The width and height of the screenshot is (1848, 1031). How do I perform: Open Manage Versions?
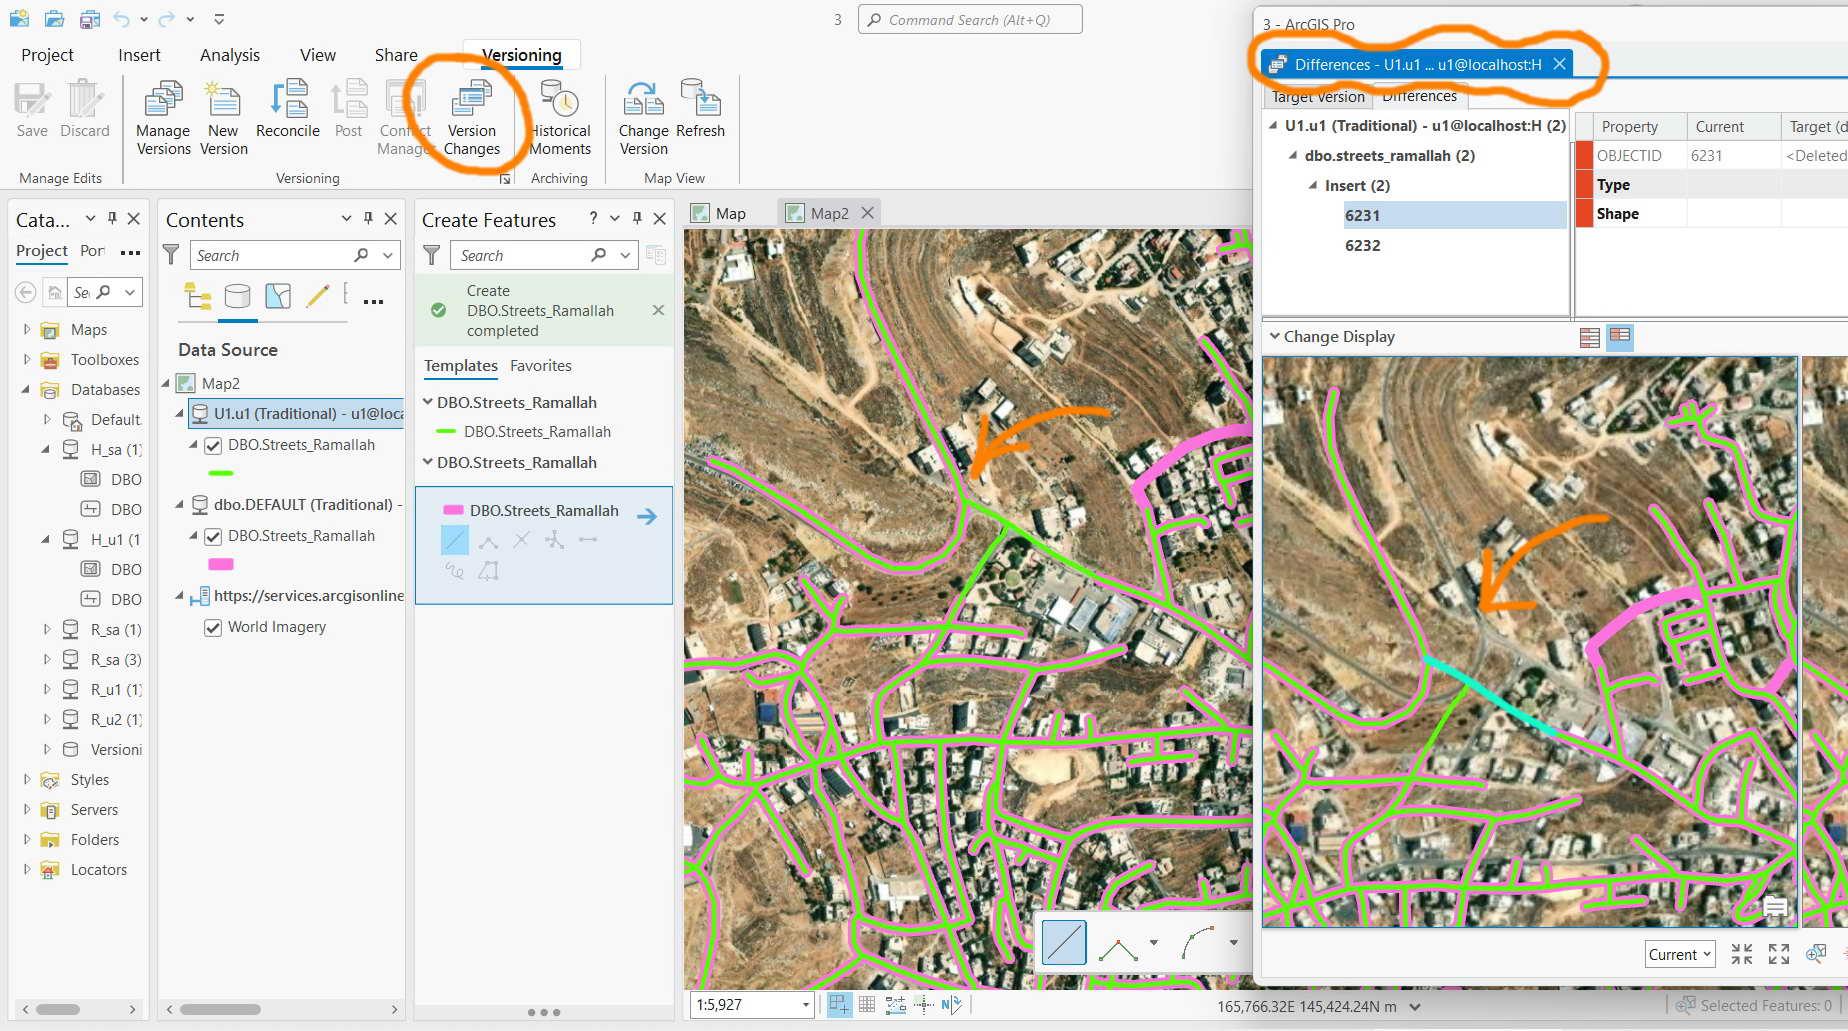click(163, 119)
